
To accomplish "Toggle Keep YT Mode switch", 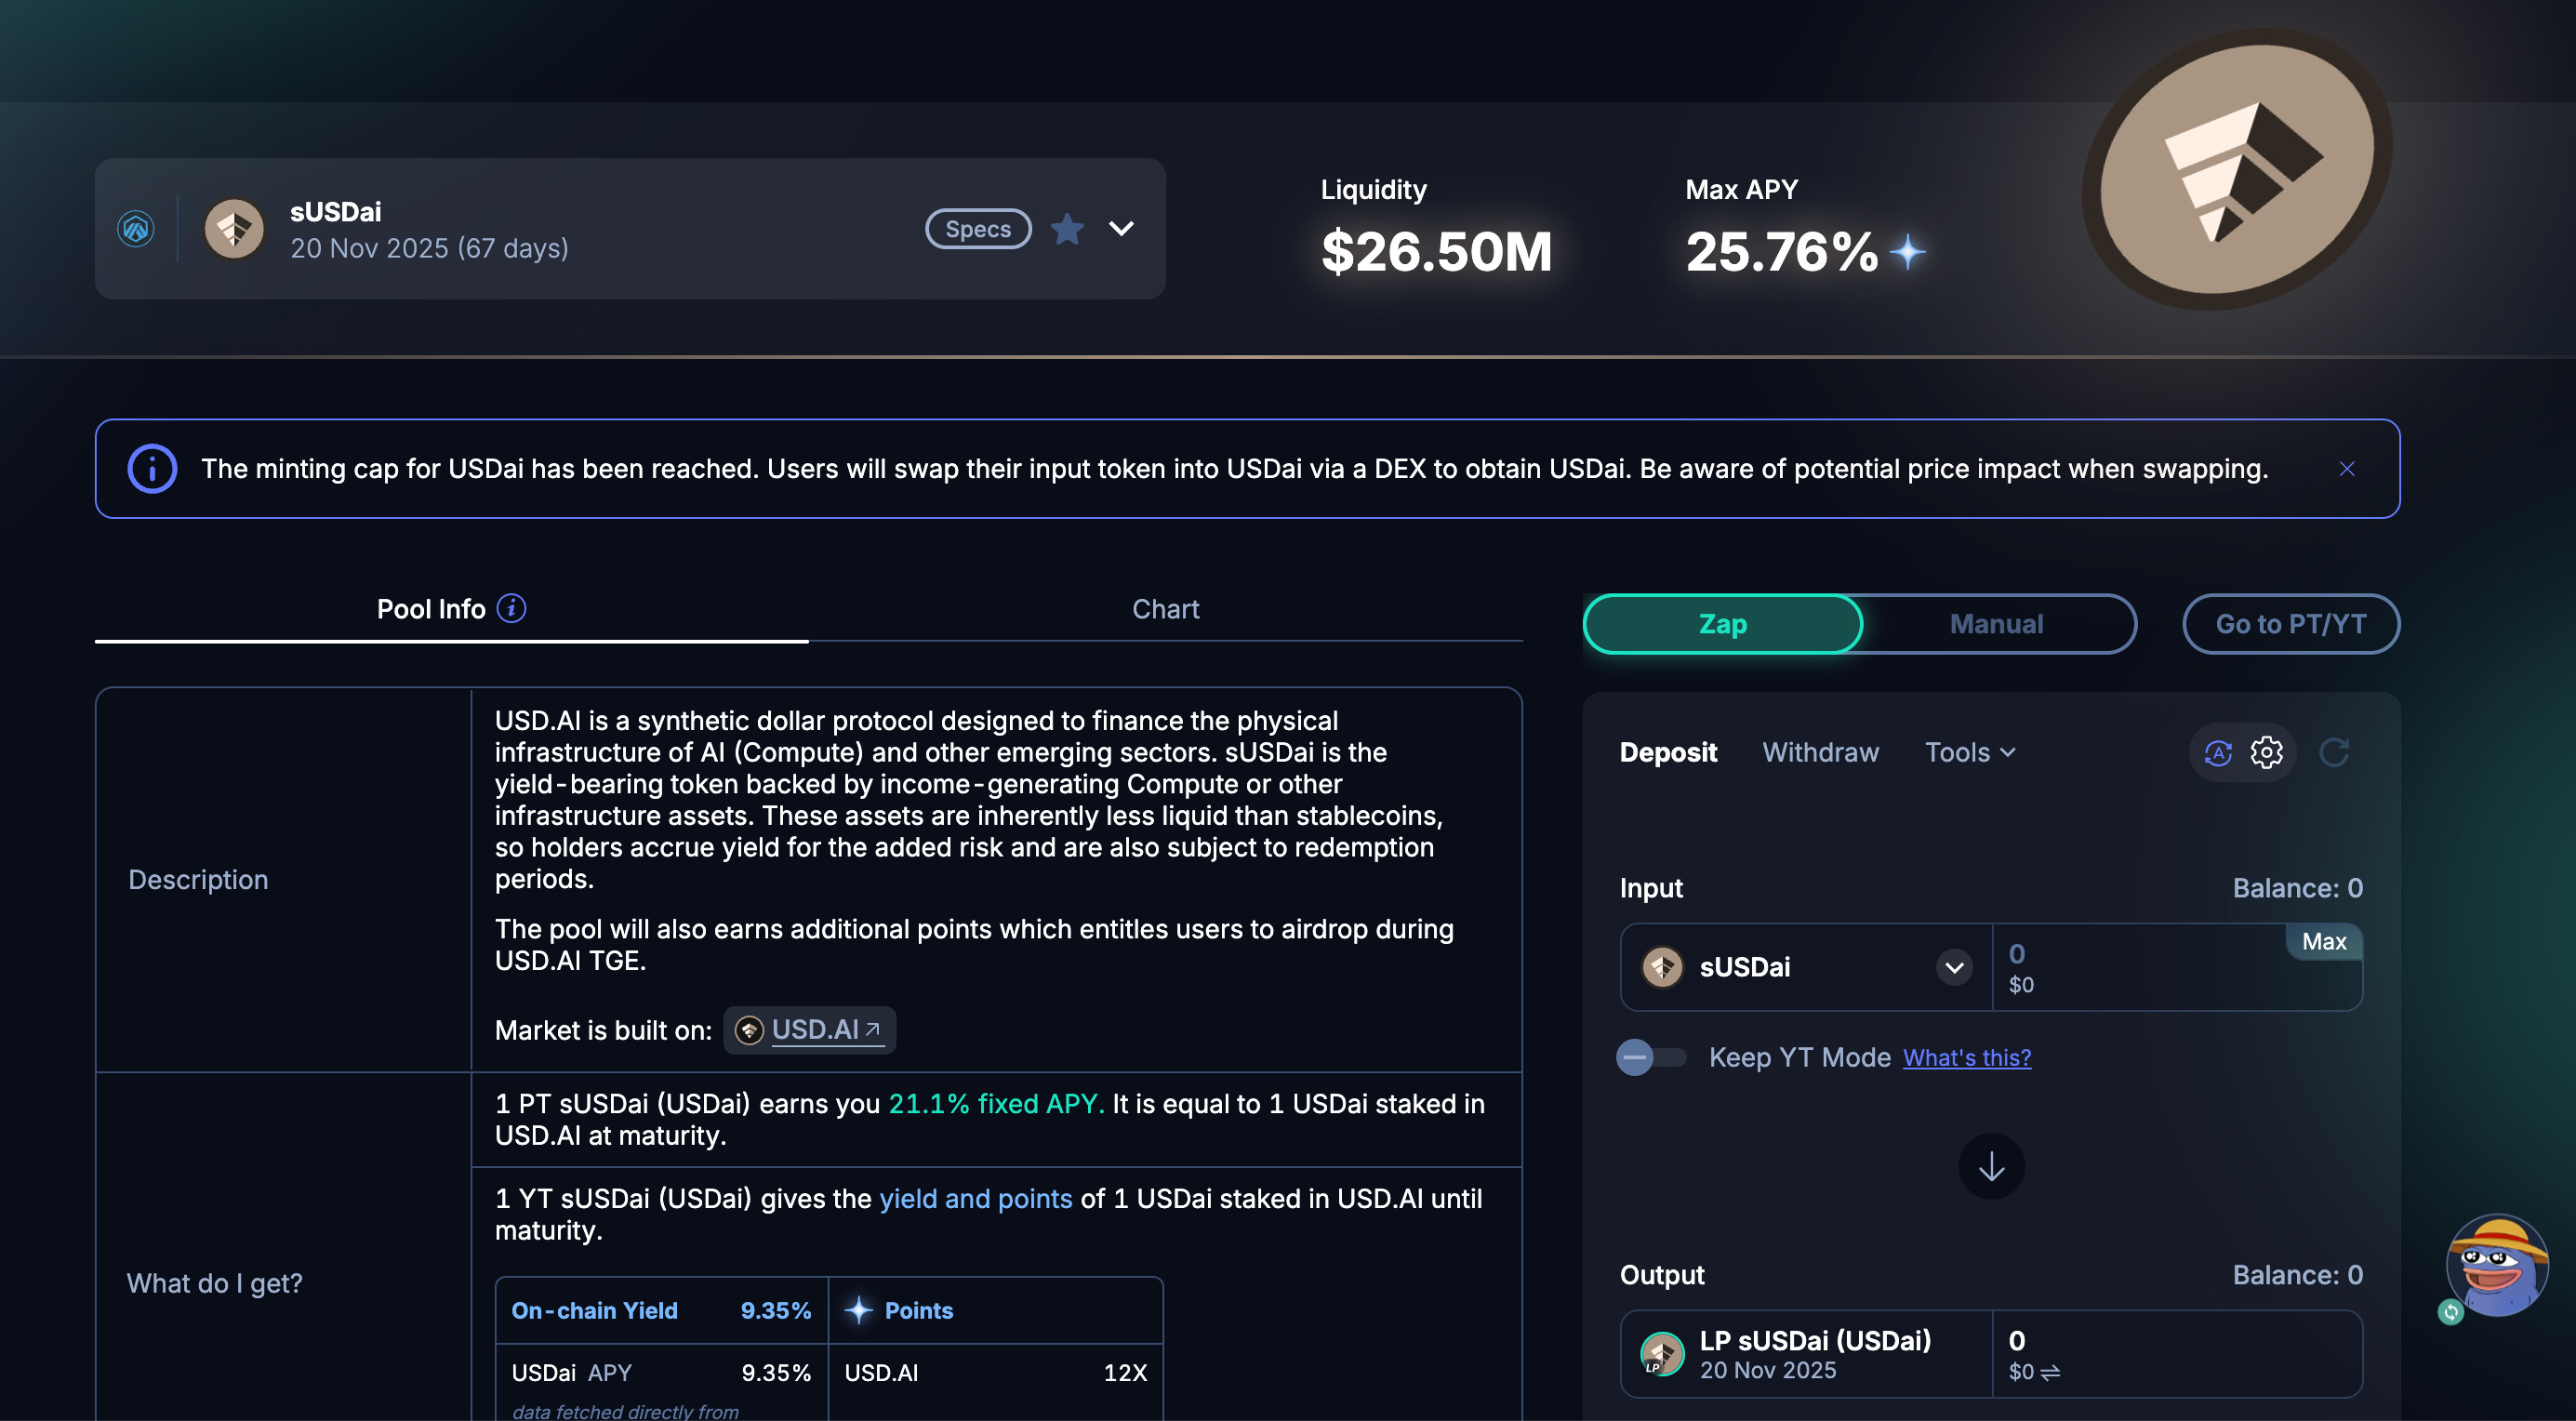I will pyautogui.click(x=1651, y=1057).
